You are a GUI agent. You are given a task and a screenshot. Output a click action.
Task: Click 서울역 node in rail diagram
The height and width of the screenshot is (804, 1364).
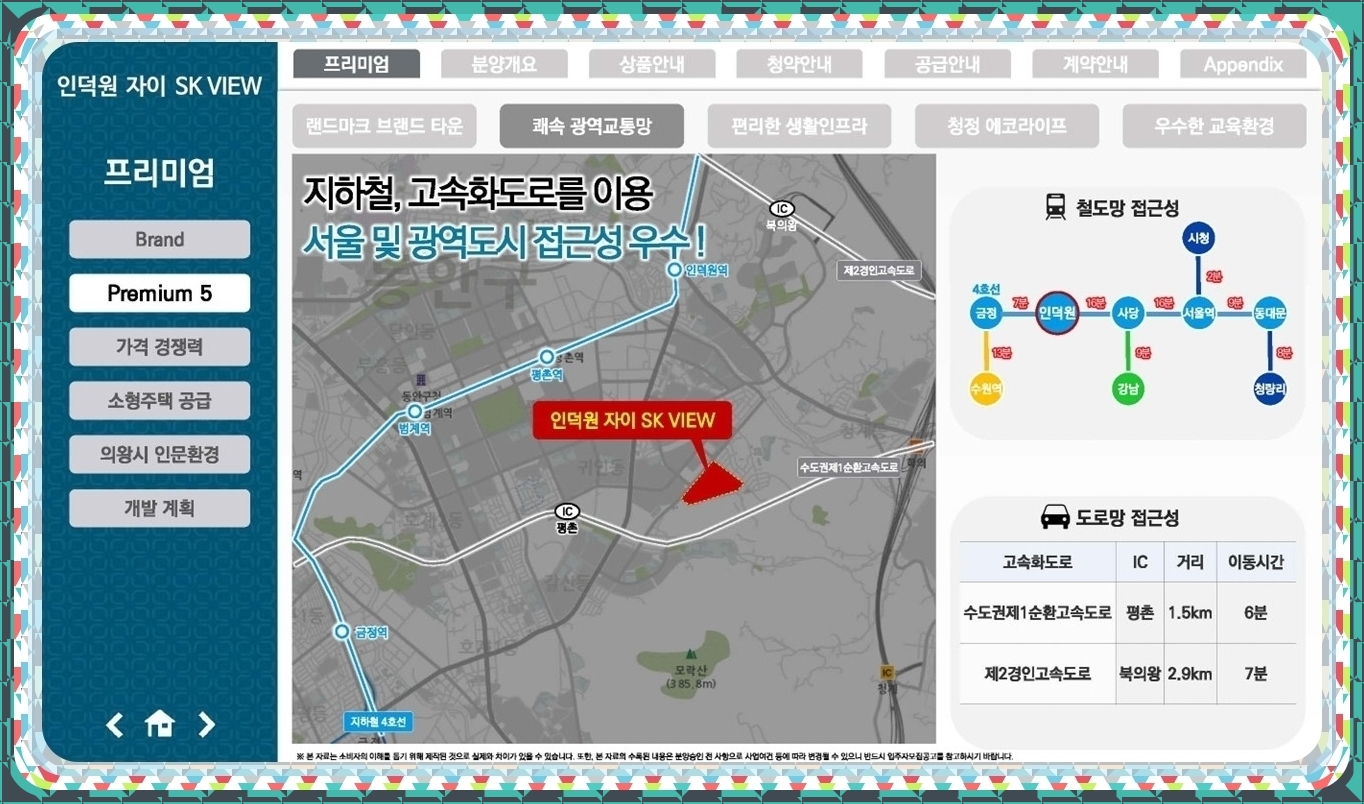point(1198,313)
